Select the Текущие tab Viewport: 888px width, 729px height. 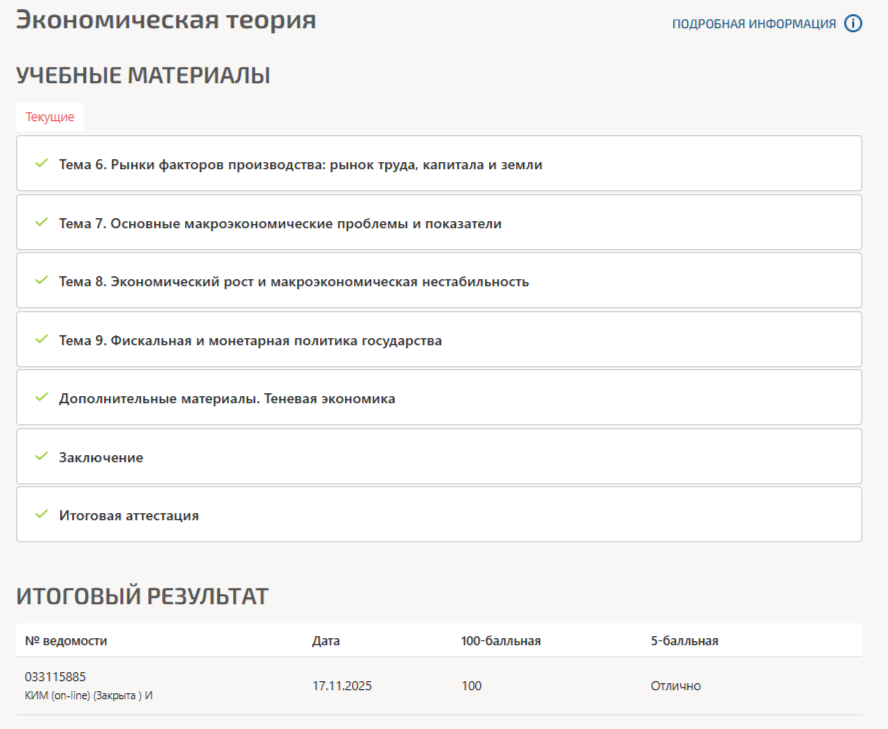(x=50, y=117)
